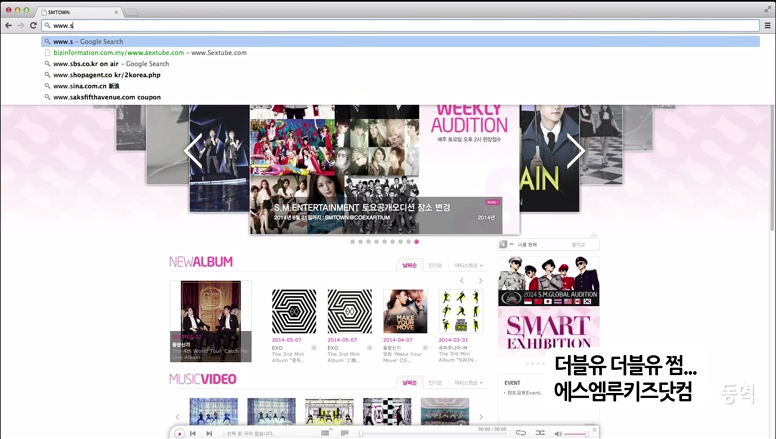
Task: Open the checkerboard music video thumbnail
Action: coord(387,411)
